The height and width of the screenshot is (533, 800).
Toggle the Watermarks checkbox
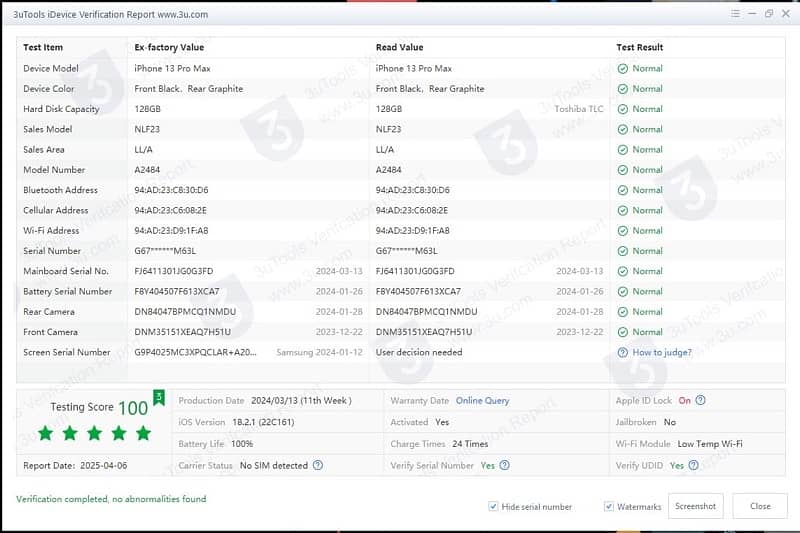[x=609, y=506]
